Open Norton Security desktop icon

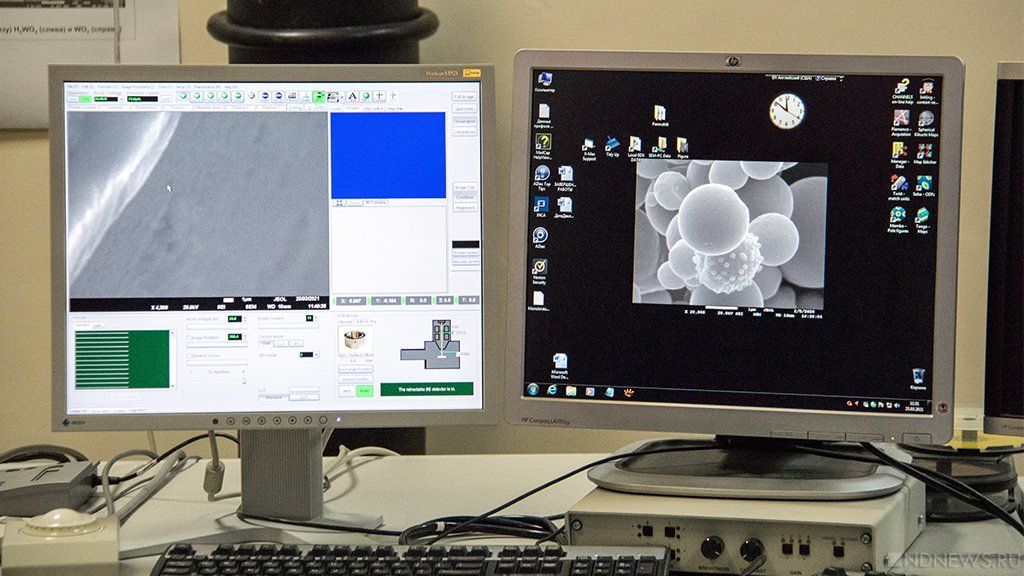539,272
